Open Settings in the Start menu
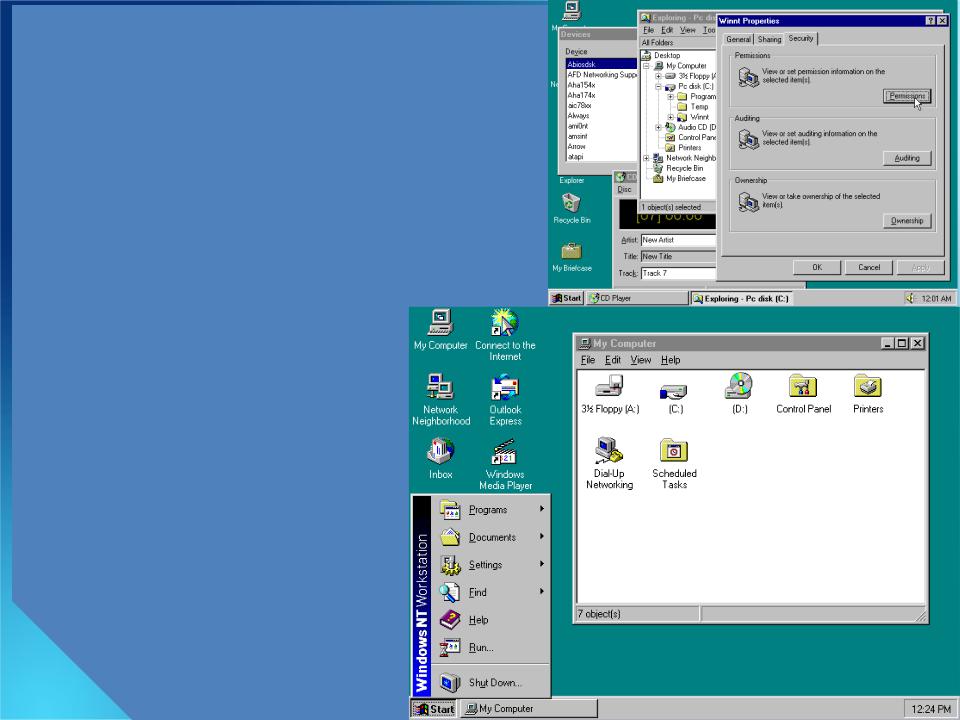The width and height of the screenshot is (960, 720). (491, 564)
